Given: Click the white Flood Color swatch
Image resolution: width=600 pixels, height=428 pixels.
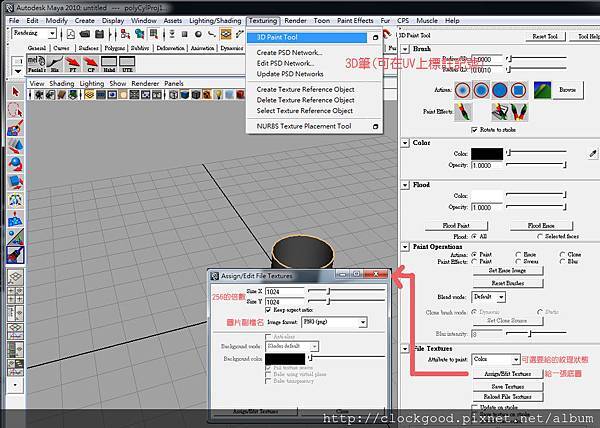Looking at the screenshot, I should (x=487, y=195).
